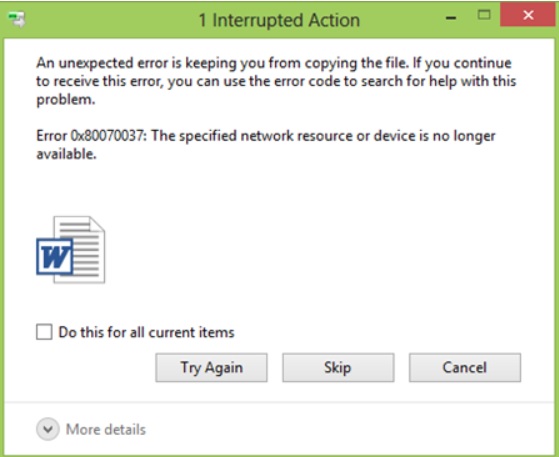Image resolution: width=559 pixels, height=457 pixels.
Task: Cancel the copy operation
Action: tap(465, 368)
